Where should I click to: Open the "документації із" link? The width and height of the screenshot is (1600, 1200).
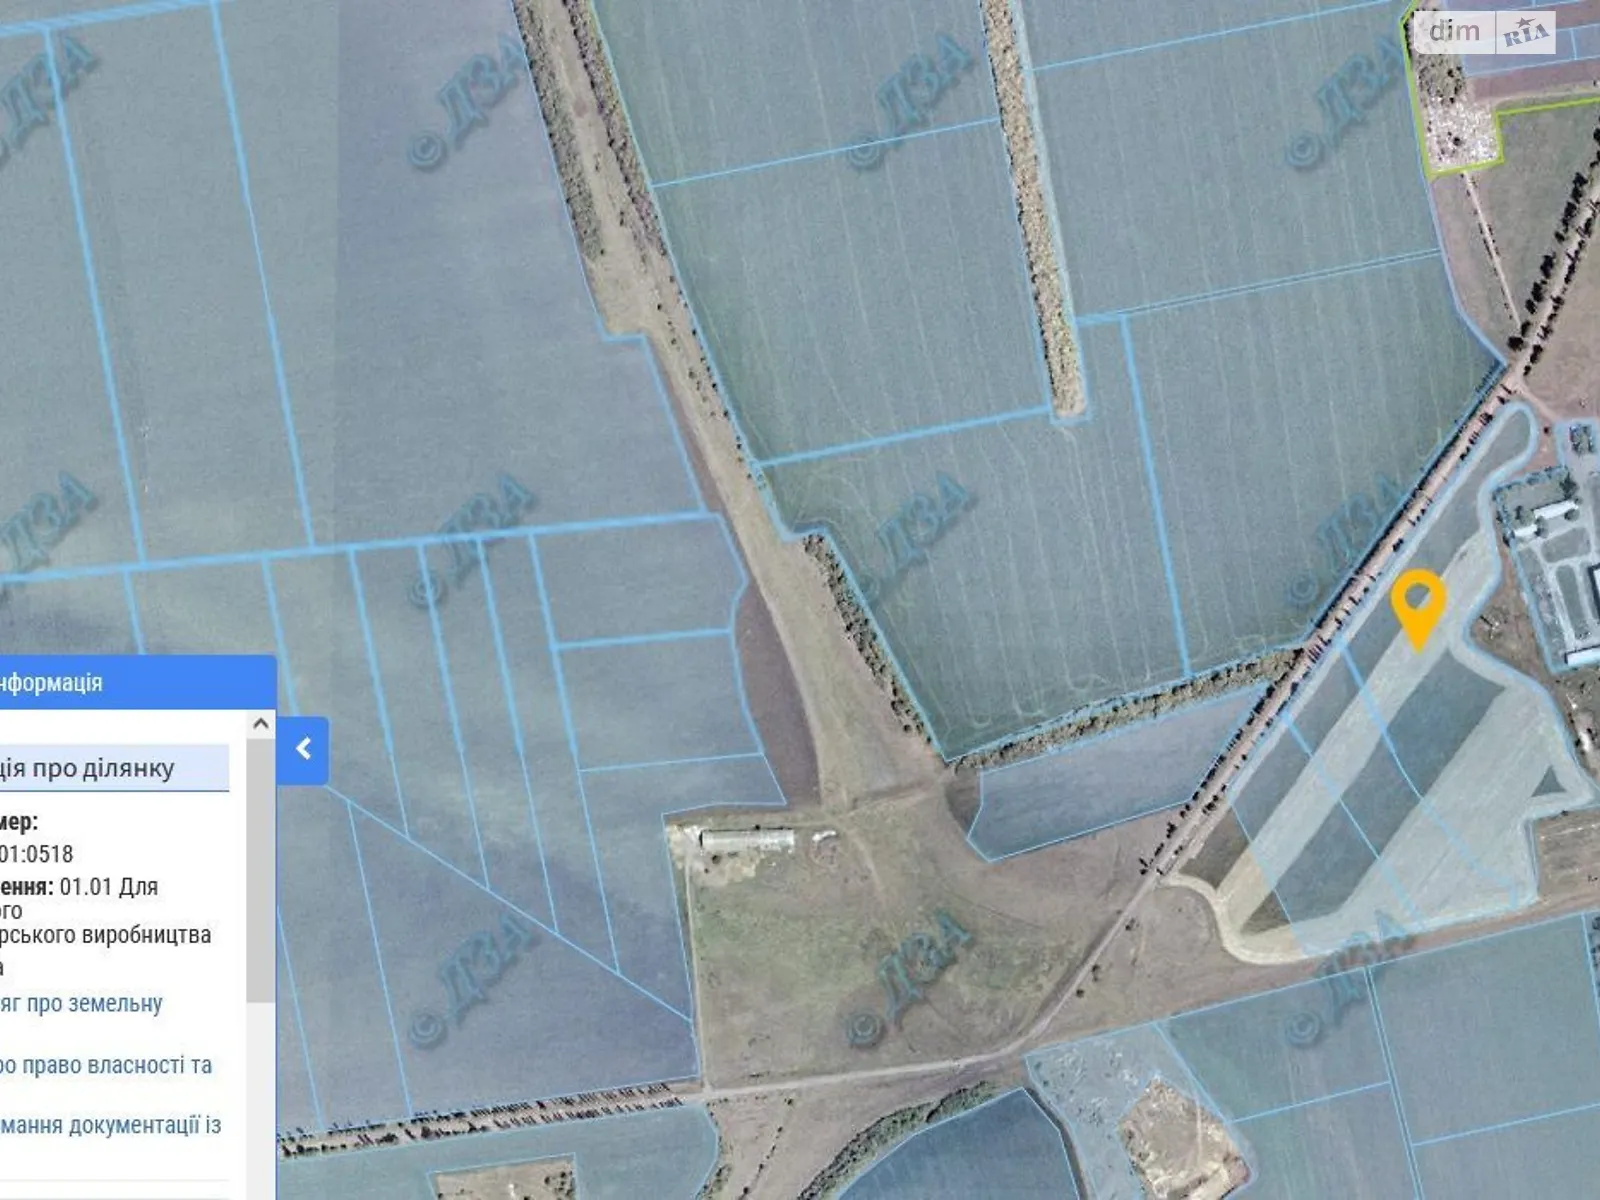(x=110, y=1126)
